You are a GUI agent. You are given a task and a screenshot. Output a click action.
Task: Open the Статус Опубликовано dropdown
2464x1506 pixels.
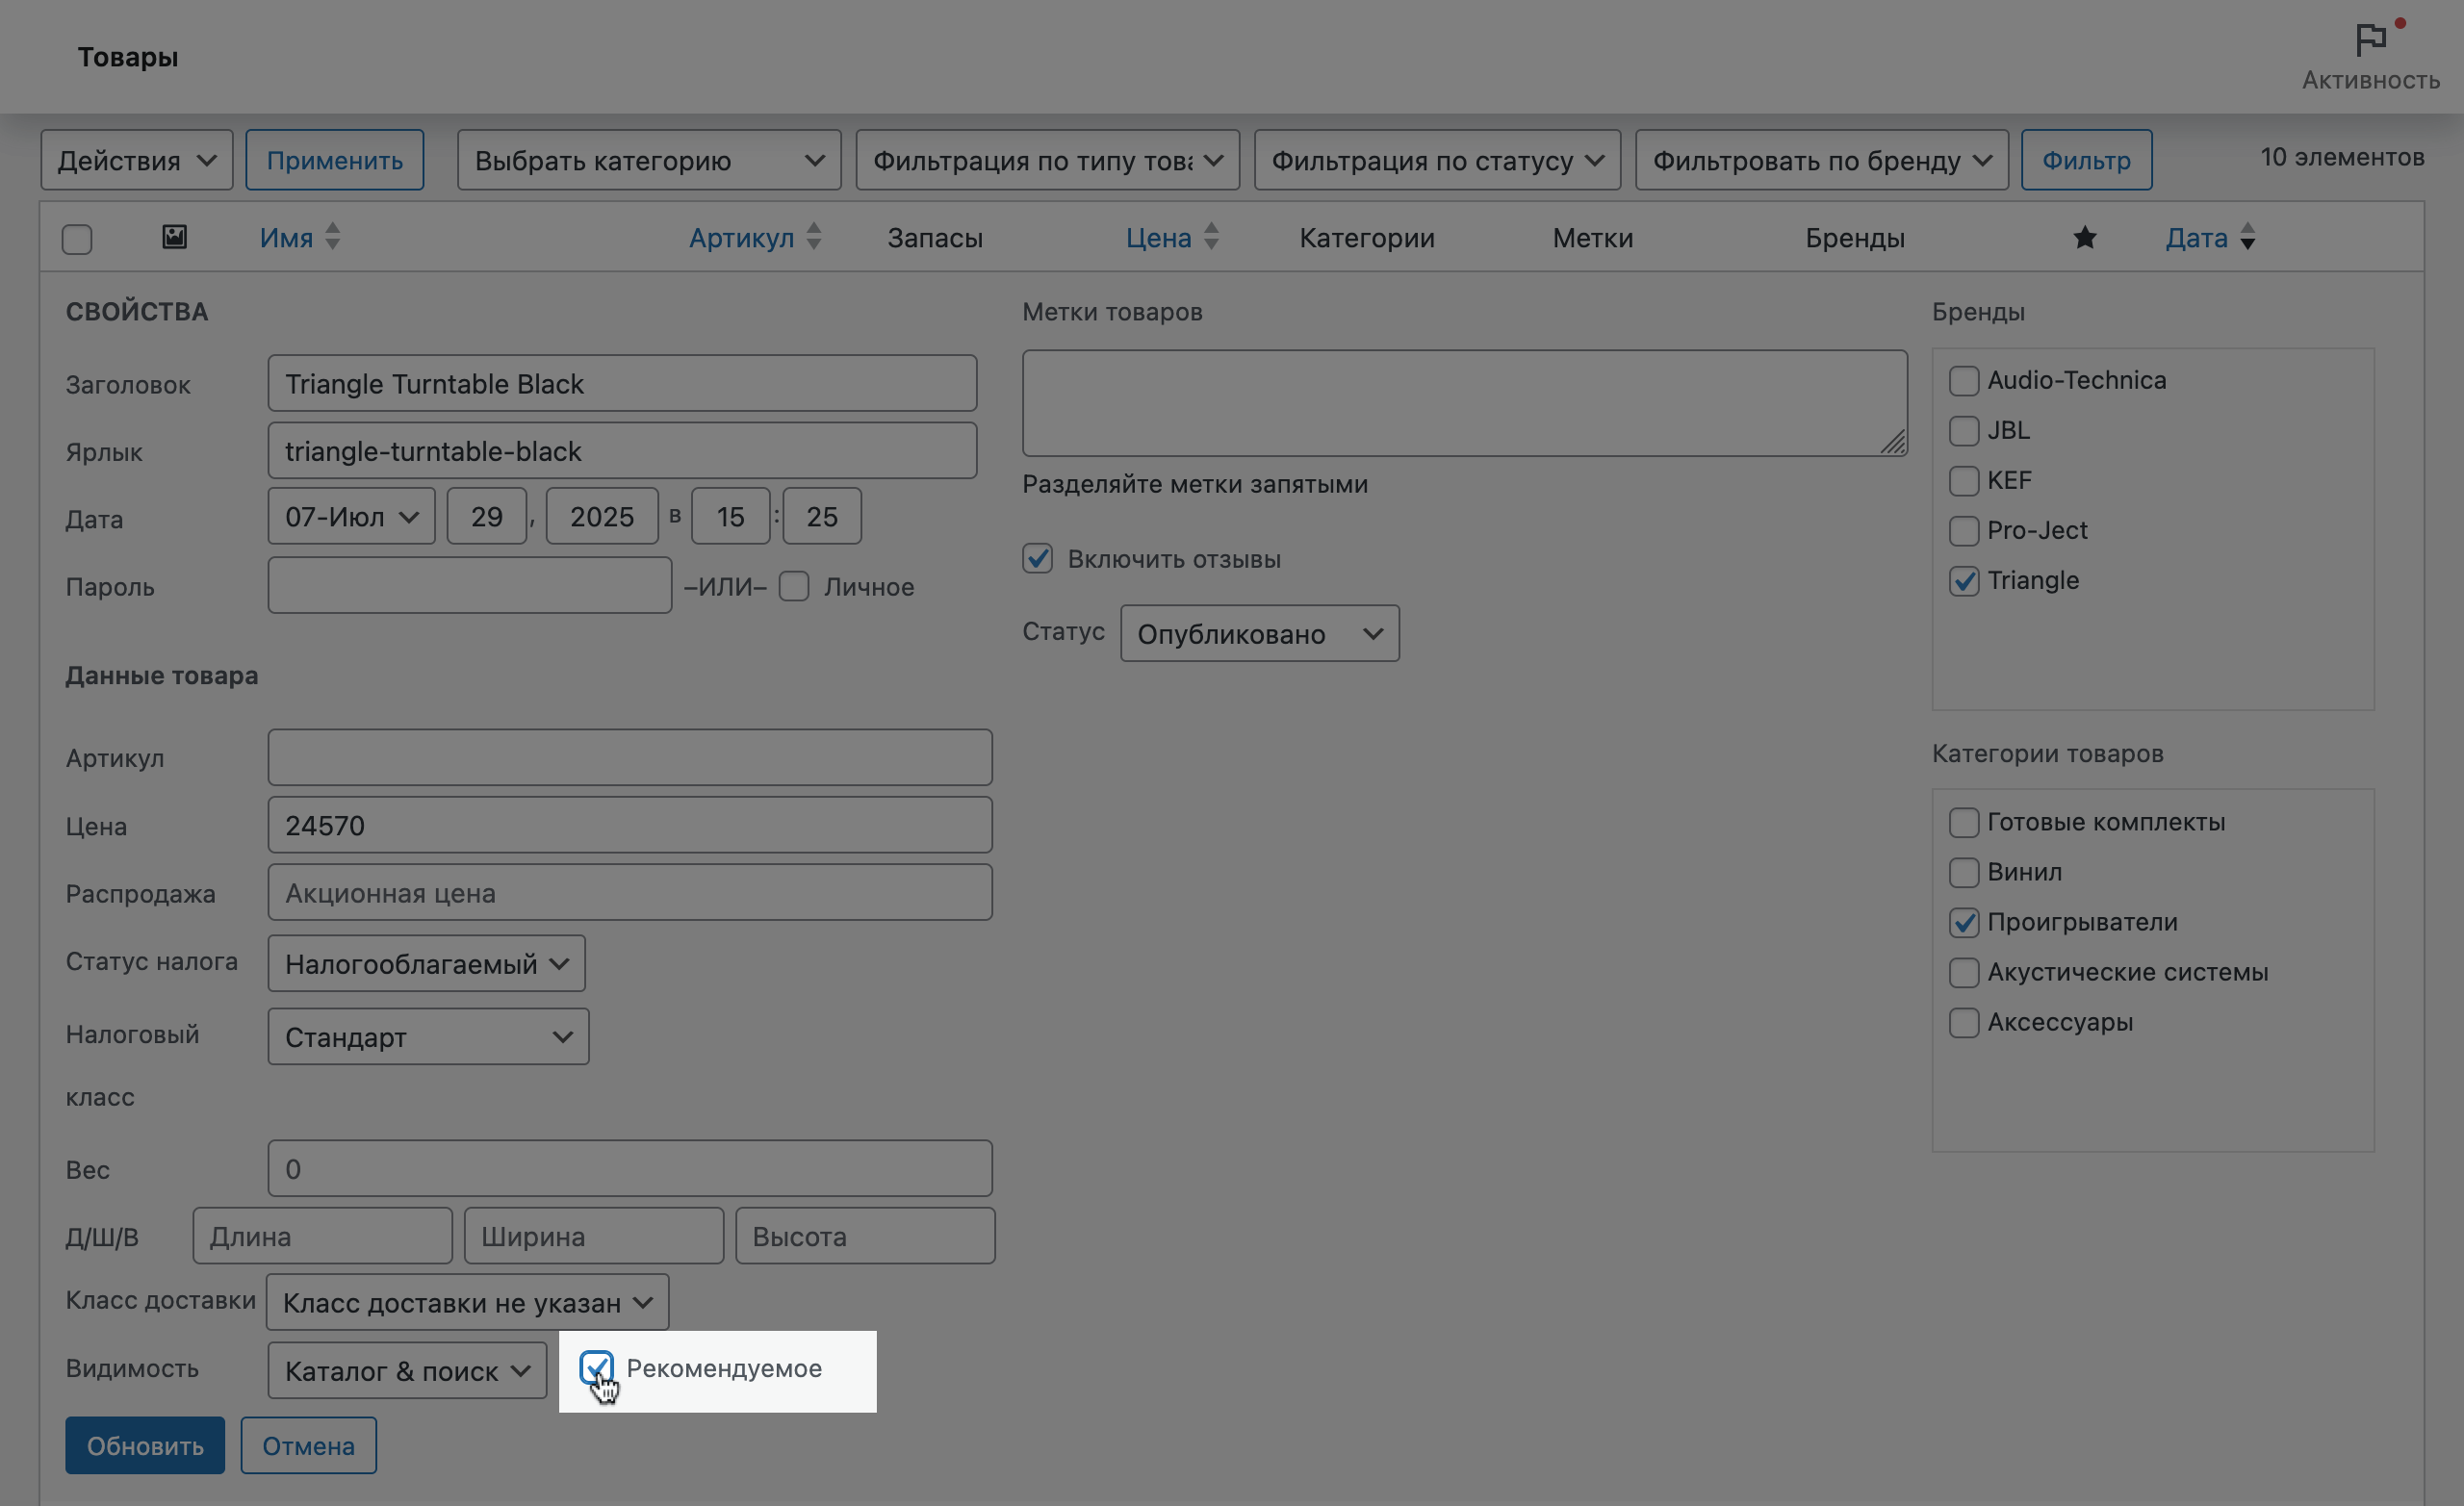click(x=1259, y=633)
